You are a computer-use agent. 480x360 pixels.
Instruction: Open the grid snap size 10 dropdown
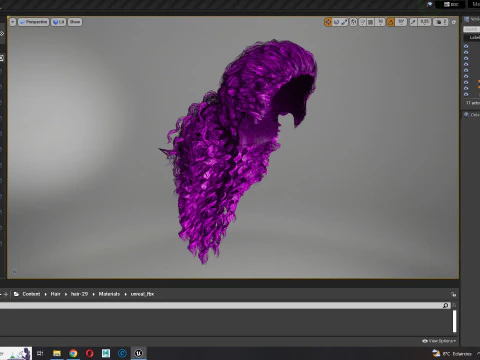click(x=380, y=22)
